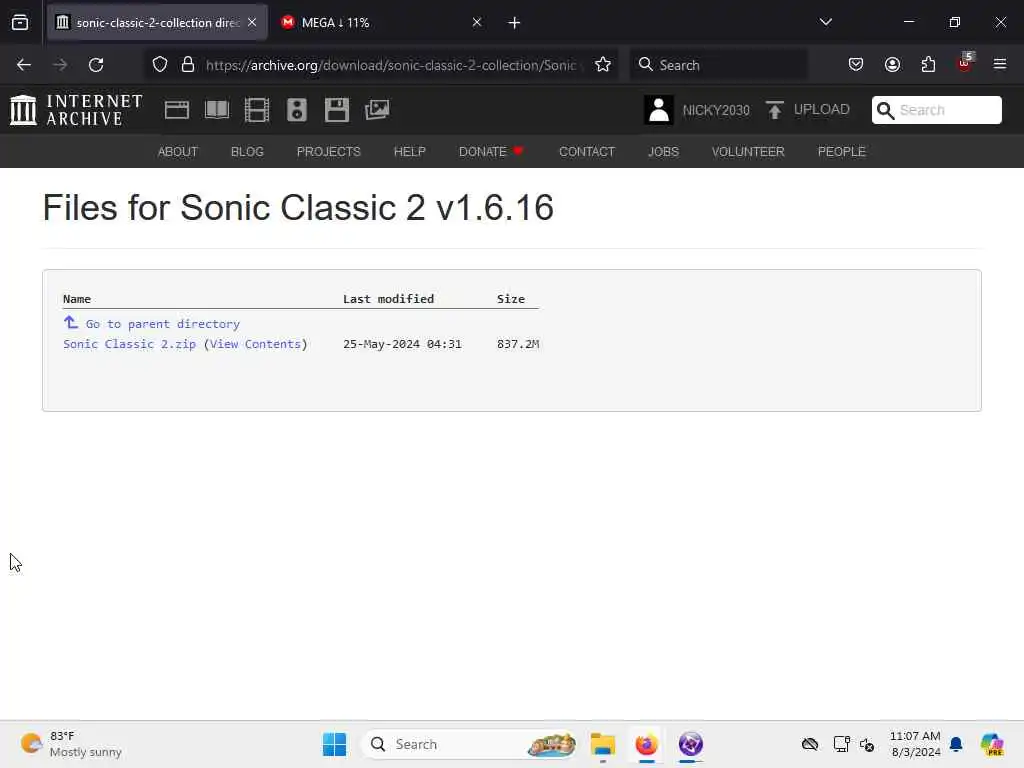Open the VOLUNTEER menu item

748,152
